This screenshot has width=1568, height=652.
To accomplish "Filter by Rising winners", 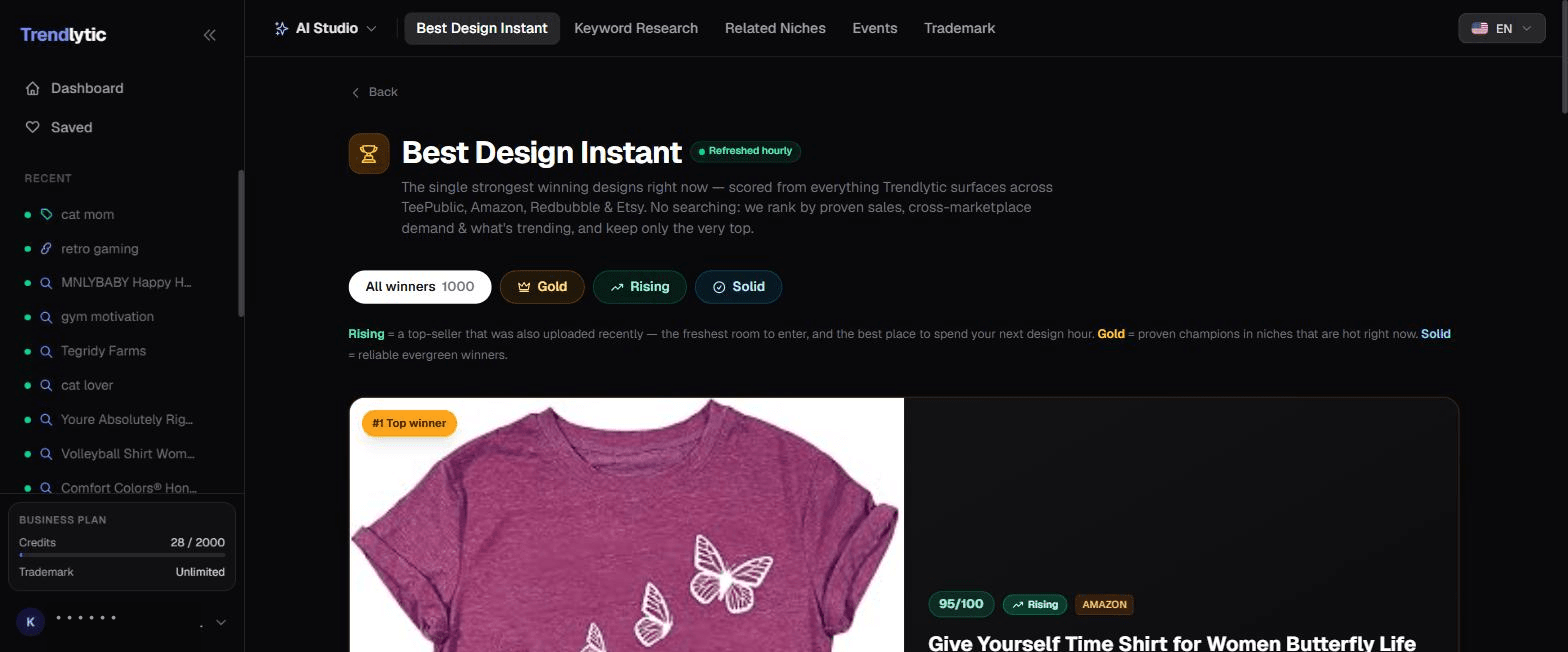I will pos(639,287).
